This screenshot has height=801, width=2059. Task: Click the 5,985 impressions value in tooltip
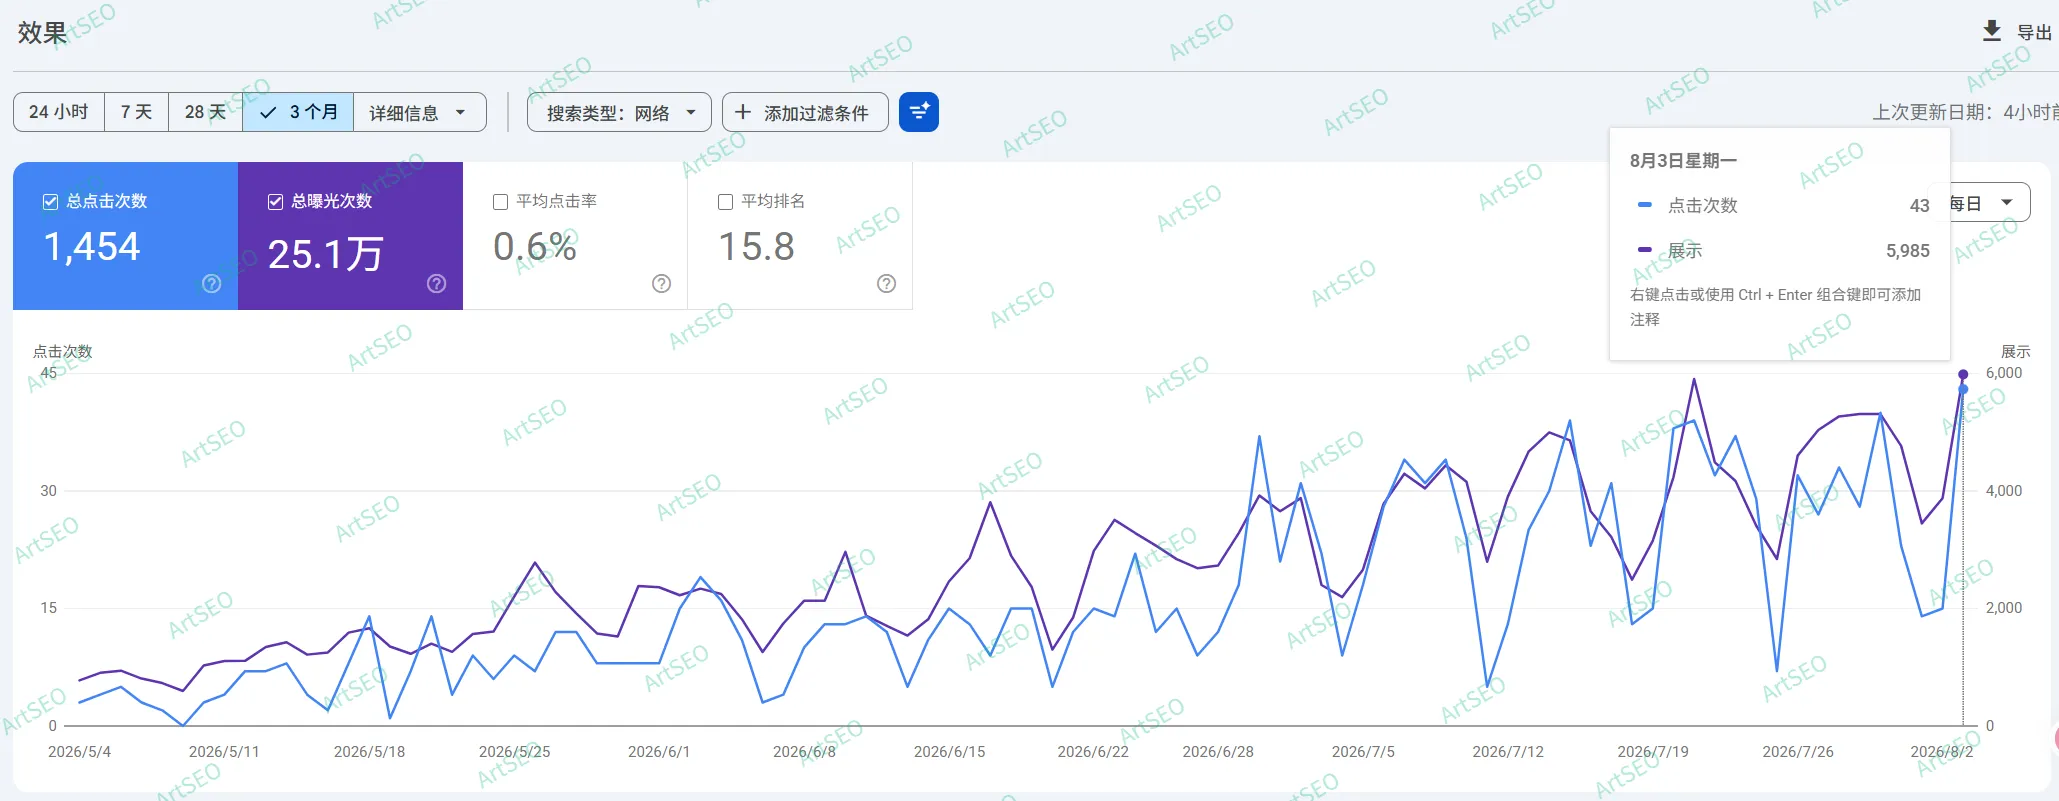pos(1907,251)
